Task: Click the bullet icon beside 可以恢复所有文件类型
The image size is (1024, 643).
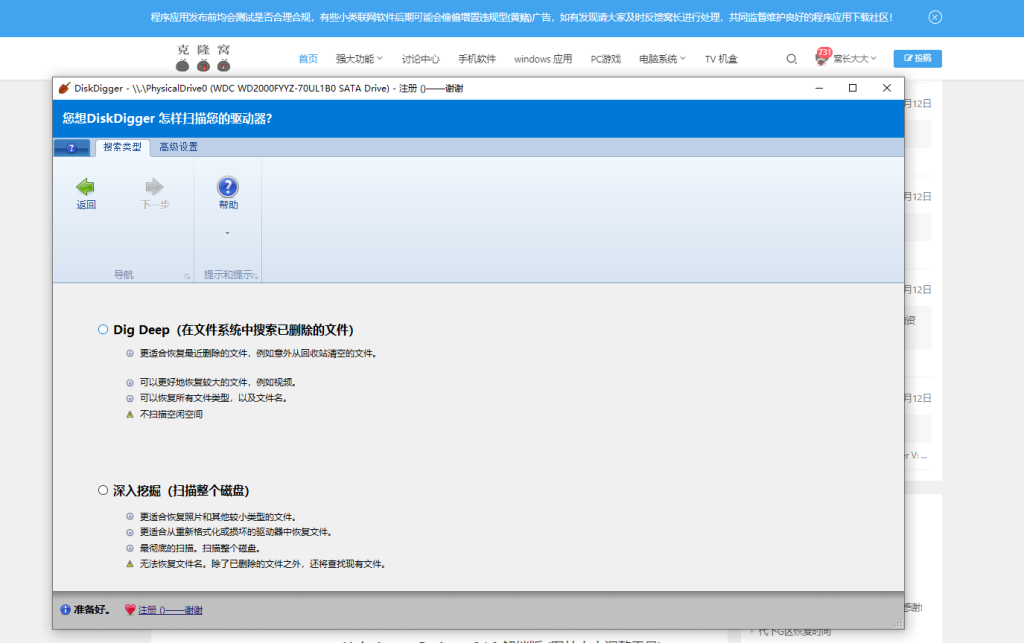Action: 130,398
